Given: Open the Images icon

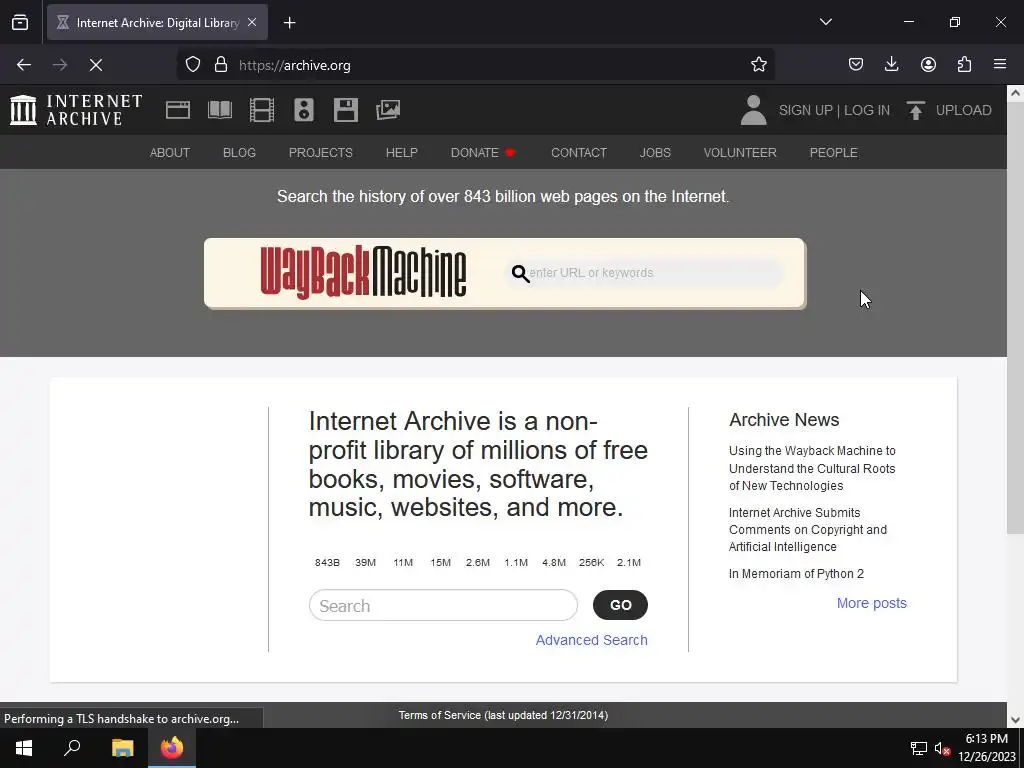Looking at the screenshot, I should [388, 110].
